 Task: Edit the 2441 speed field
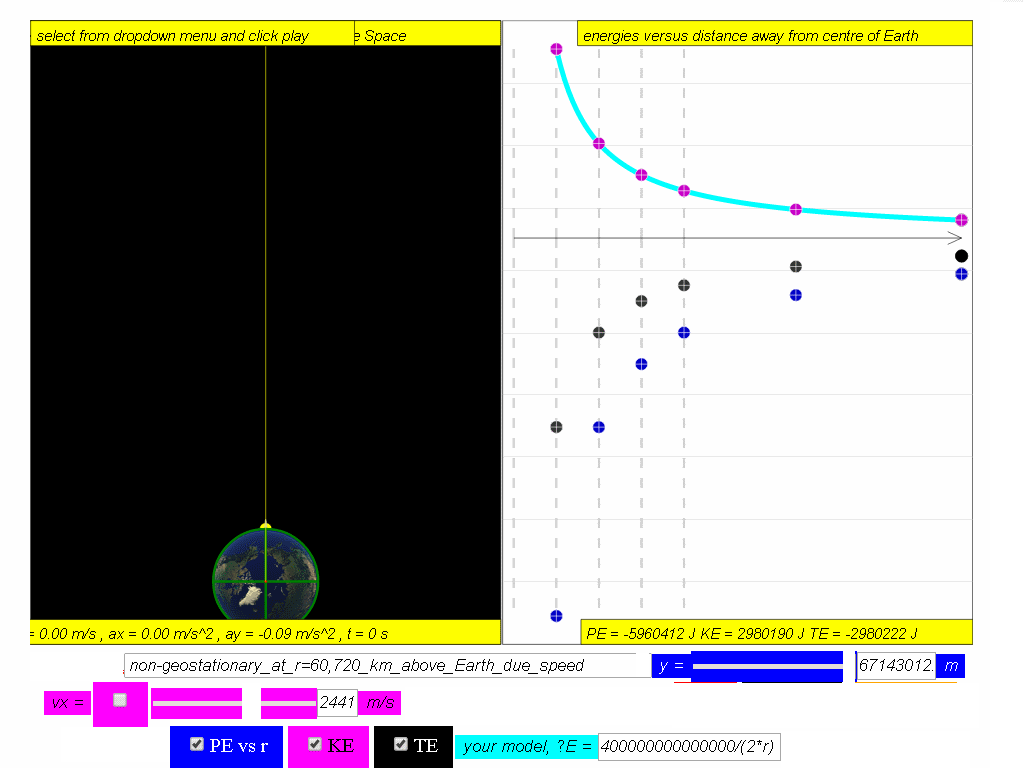click(x=337, y=703)
